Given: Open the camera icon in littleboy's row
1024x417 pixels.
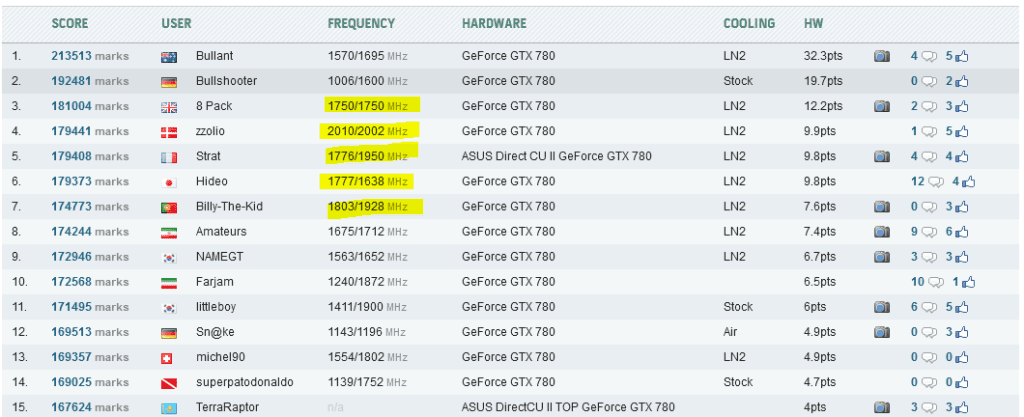Looking at the screenshot, I should coord(882,307).
